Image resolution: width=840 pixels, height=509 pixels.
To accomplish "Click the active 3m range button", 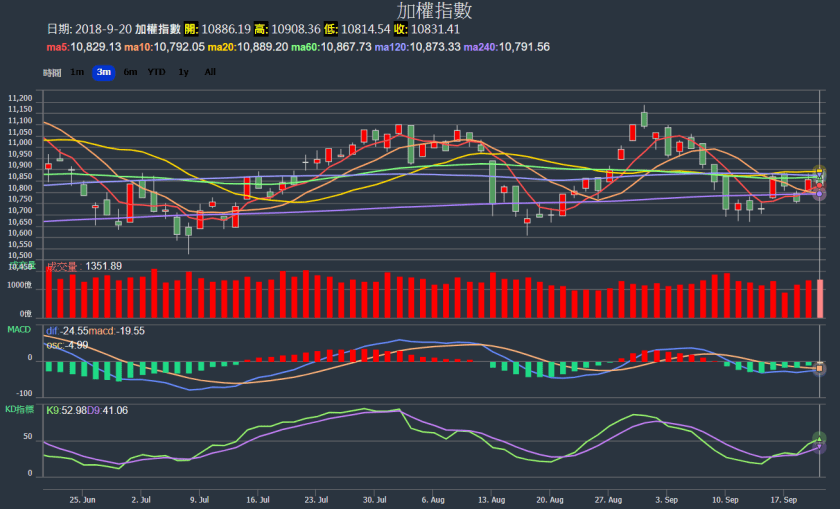I will tap(103, 72).
